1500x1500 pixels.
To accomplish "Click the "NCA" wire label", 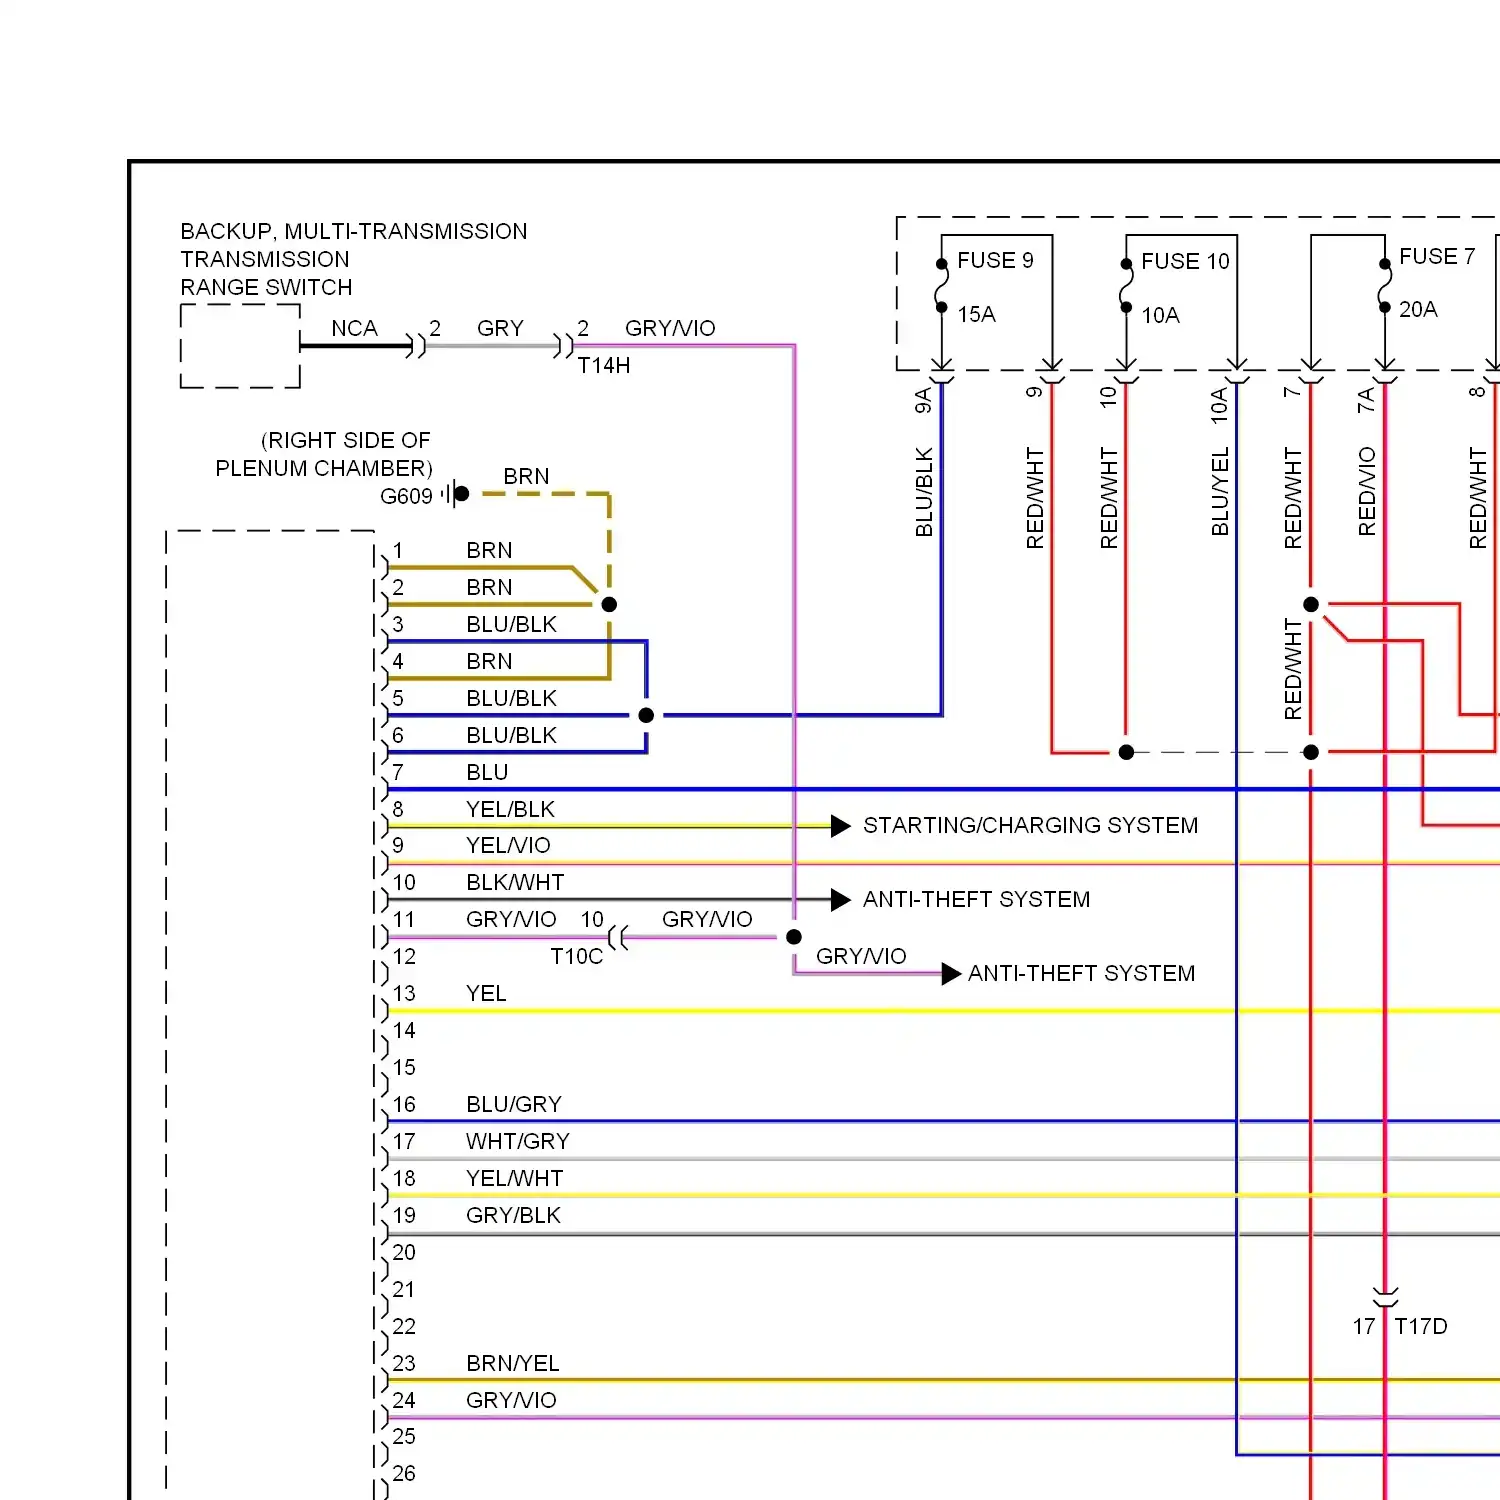I will point(354,328).
